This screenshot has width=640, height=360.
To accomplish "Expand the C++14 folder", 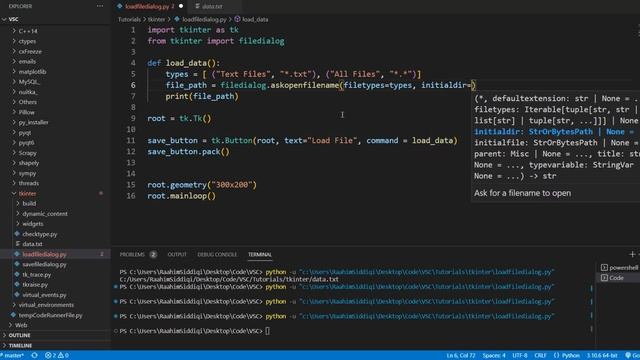I will [x=27, y=31].
